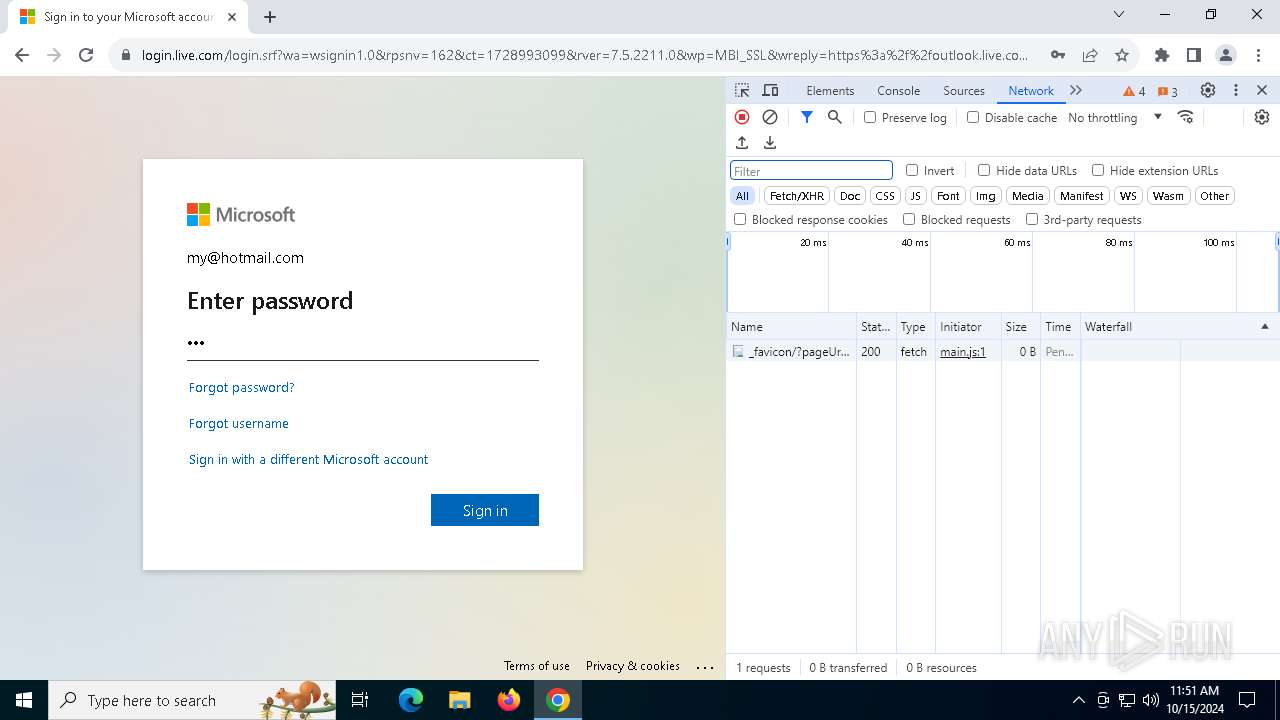Reload the page

click(x=86, y=55)
